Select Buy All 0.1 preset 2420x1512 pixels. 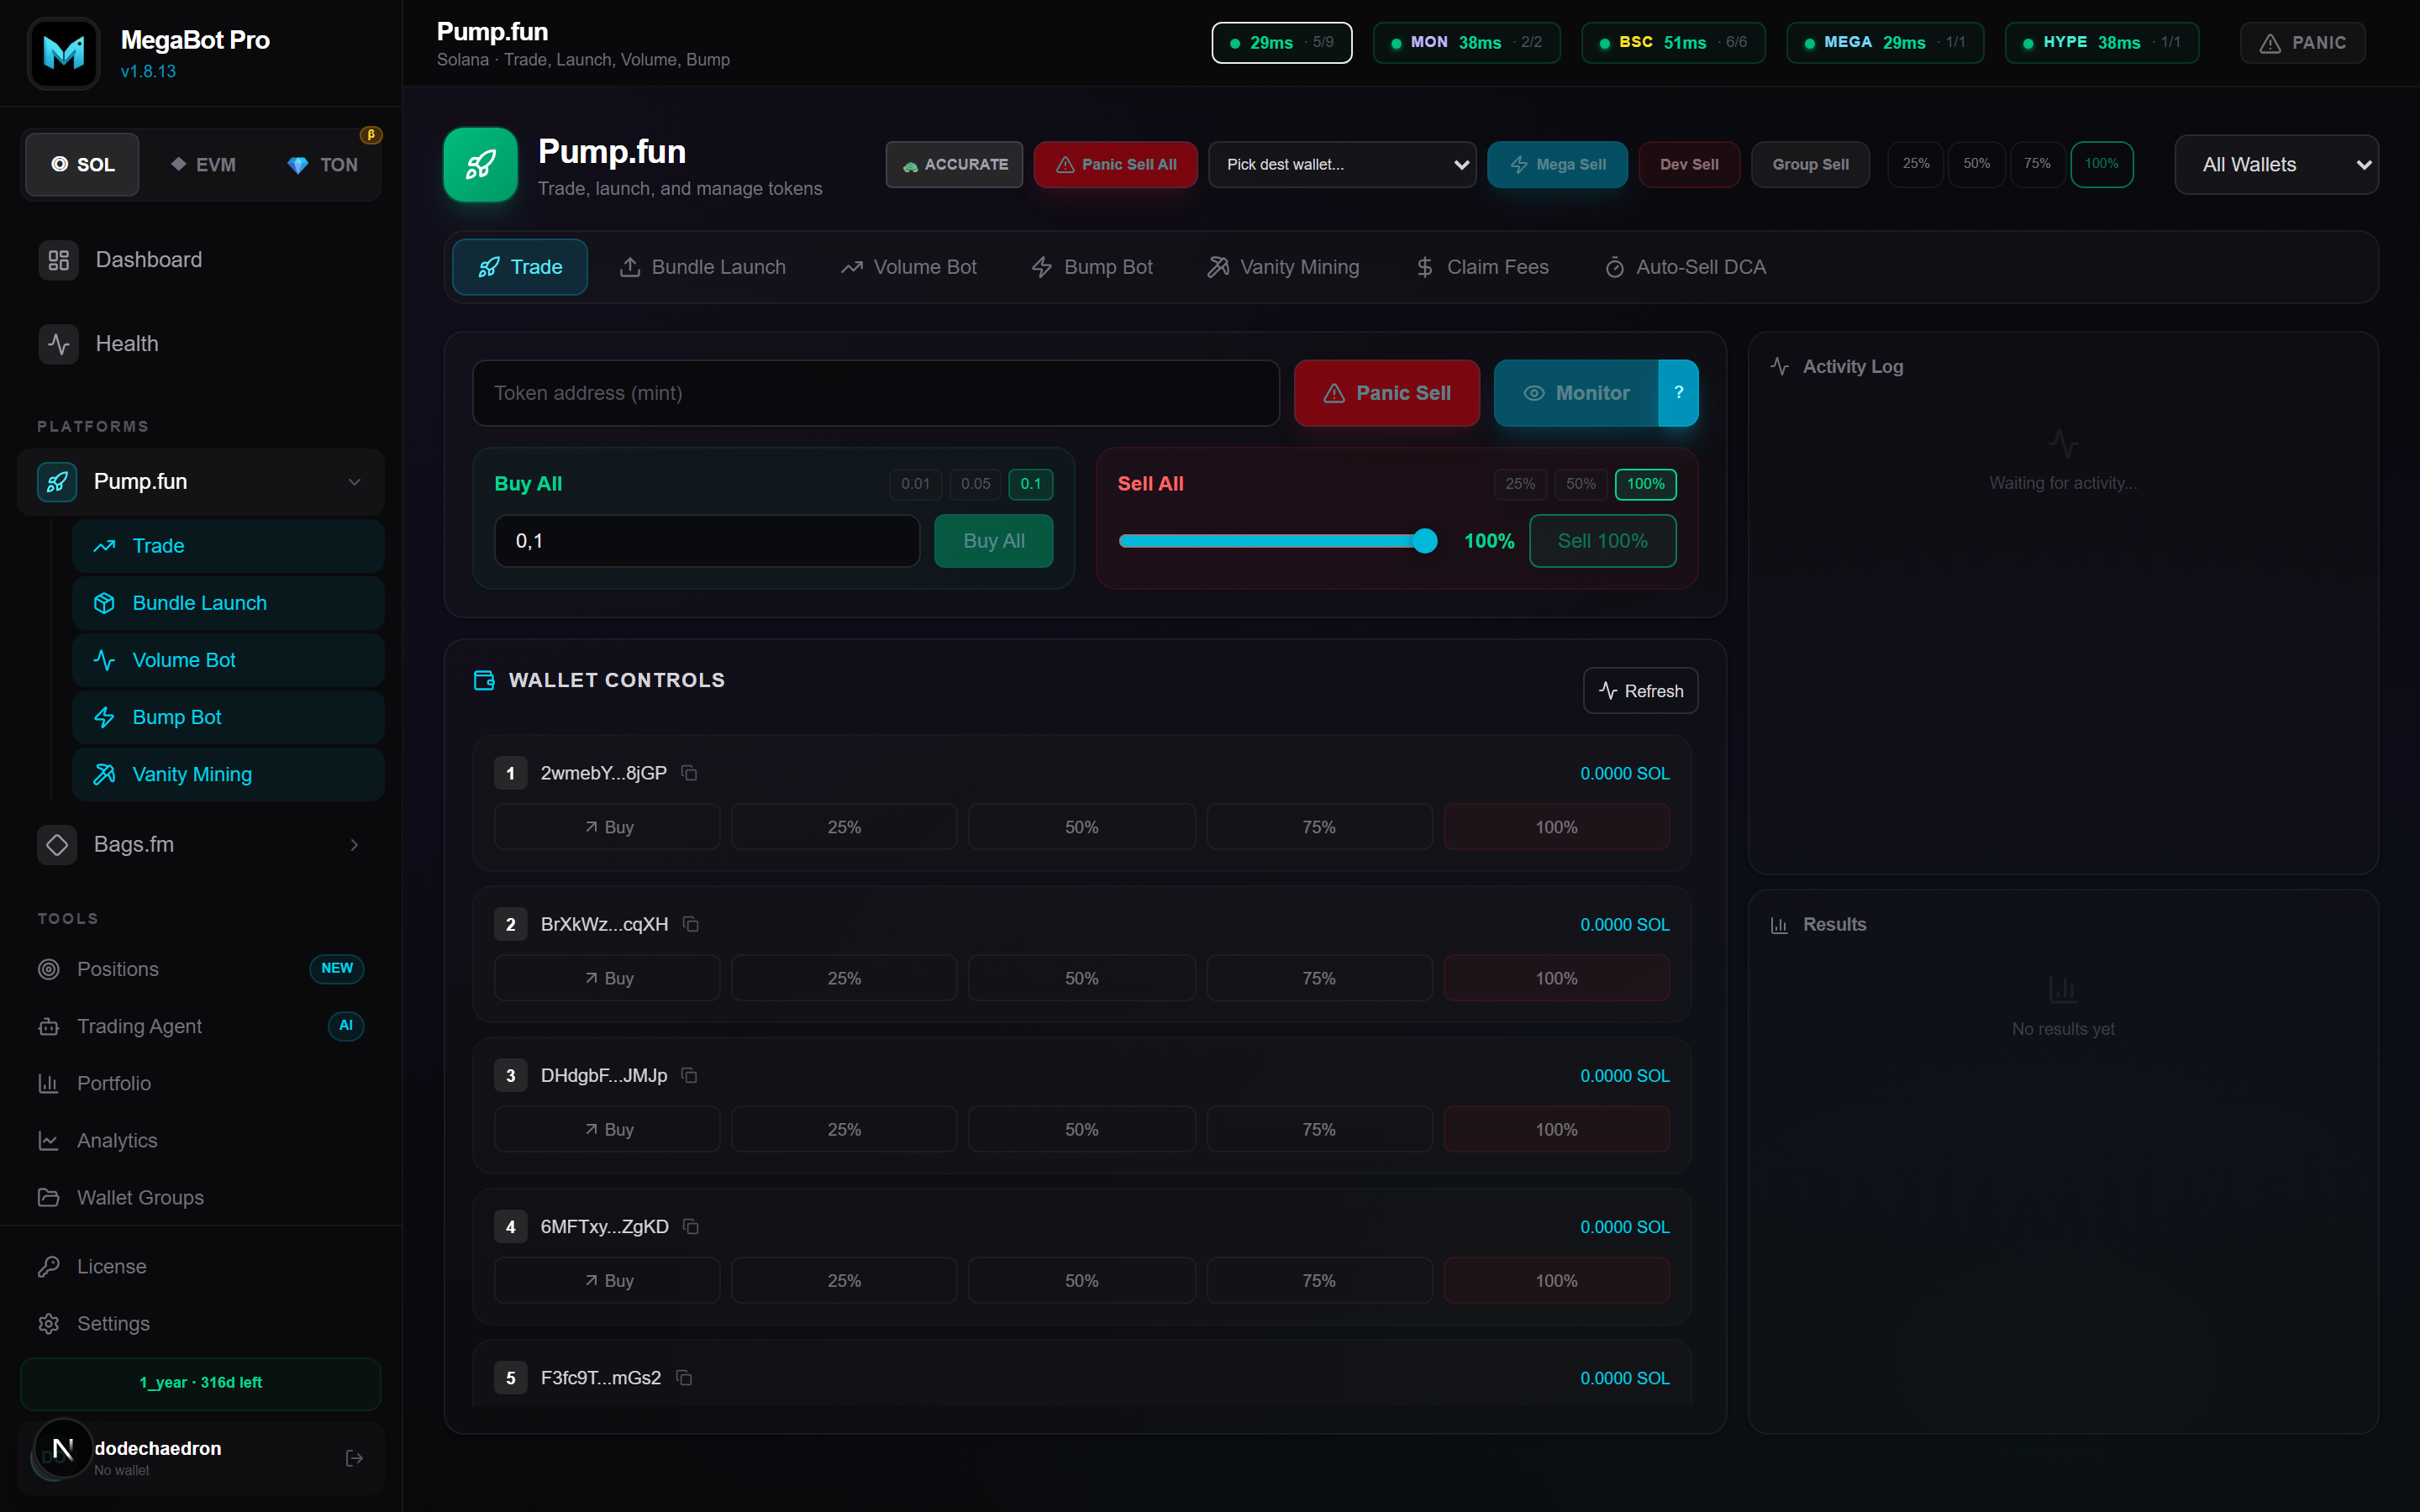[1030, 484]
